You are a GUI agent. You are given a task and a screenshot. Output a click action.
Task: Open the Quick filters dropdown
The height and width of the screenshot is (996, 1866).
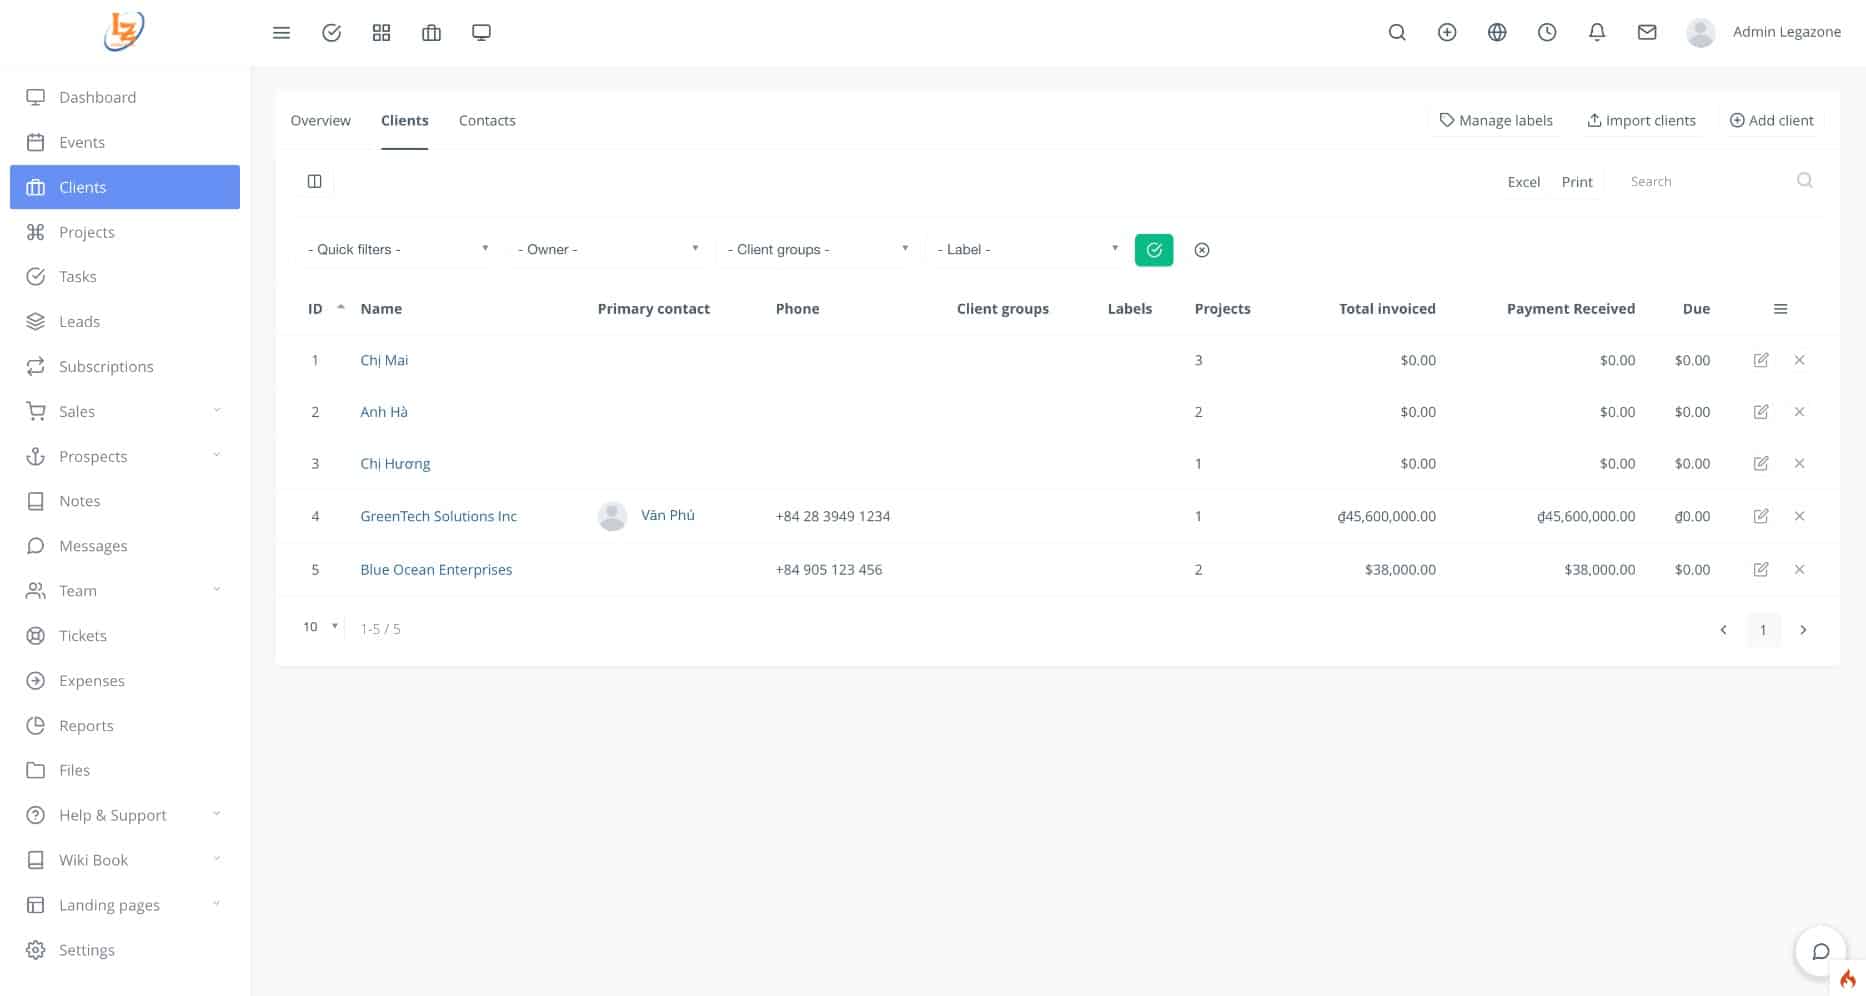coord(398,249)
